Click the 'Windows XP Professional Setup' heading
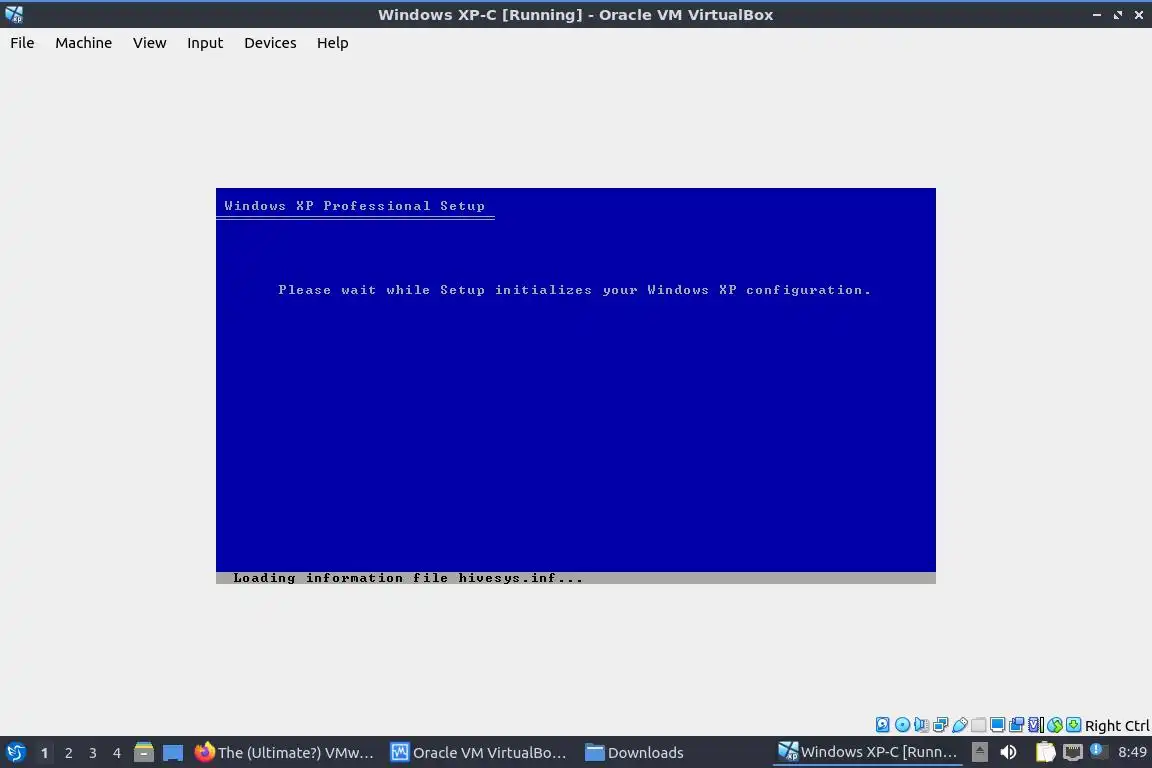The width and height of the screenshot is (1152, 768). coord(354,206)
